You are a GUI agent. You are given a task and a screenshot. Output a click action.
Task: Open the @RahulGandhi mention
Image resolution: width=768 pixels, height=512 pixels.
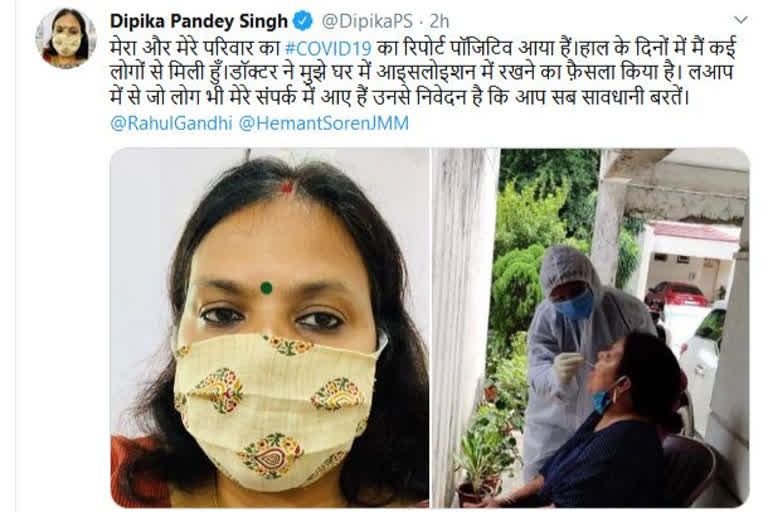pyautogui.click(x=171, y=123)
